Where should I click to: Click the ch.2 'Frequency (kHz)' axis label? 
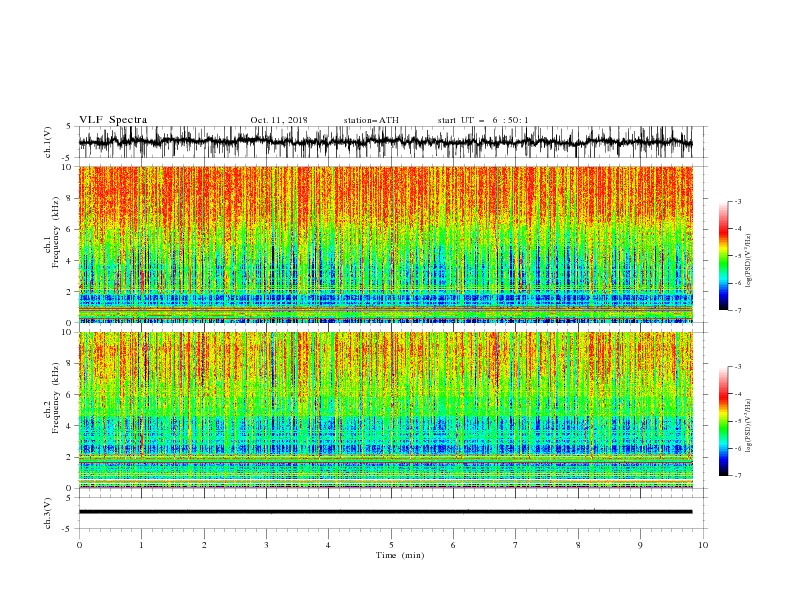pyautogui.click(x=55, y=397)
